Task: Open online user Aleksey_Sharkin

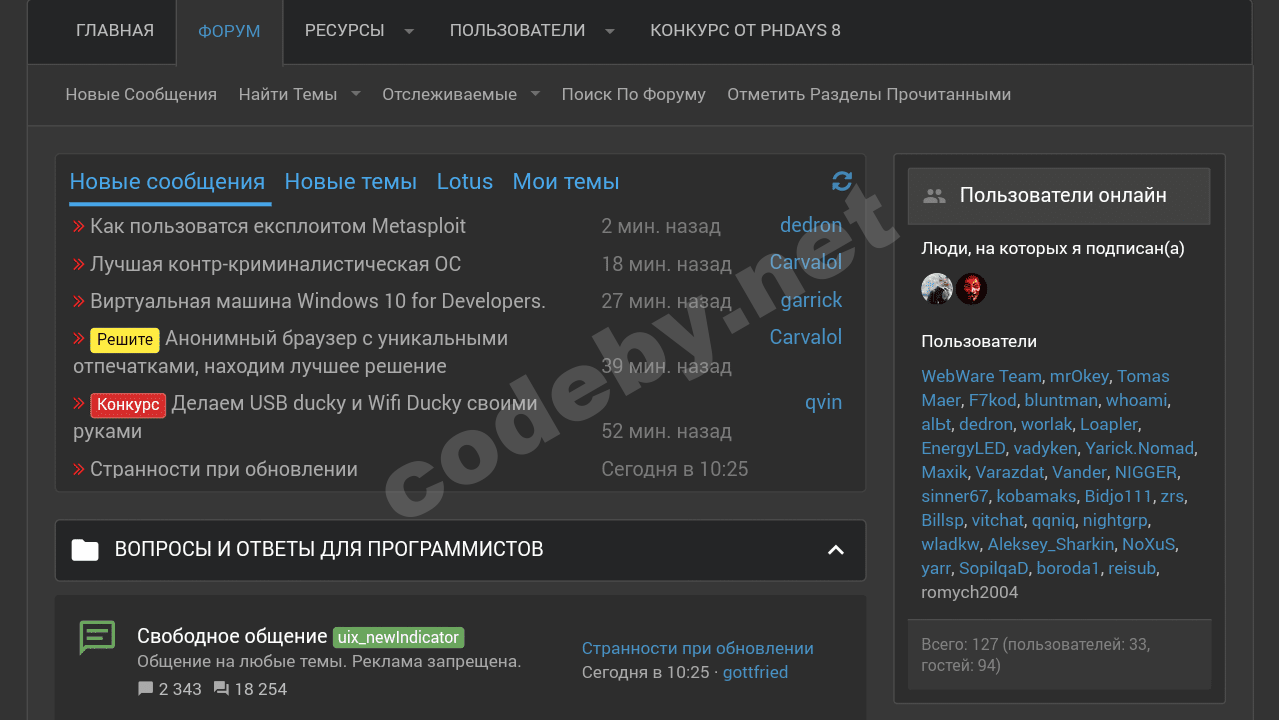Action: [1050, 544]
